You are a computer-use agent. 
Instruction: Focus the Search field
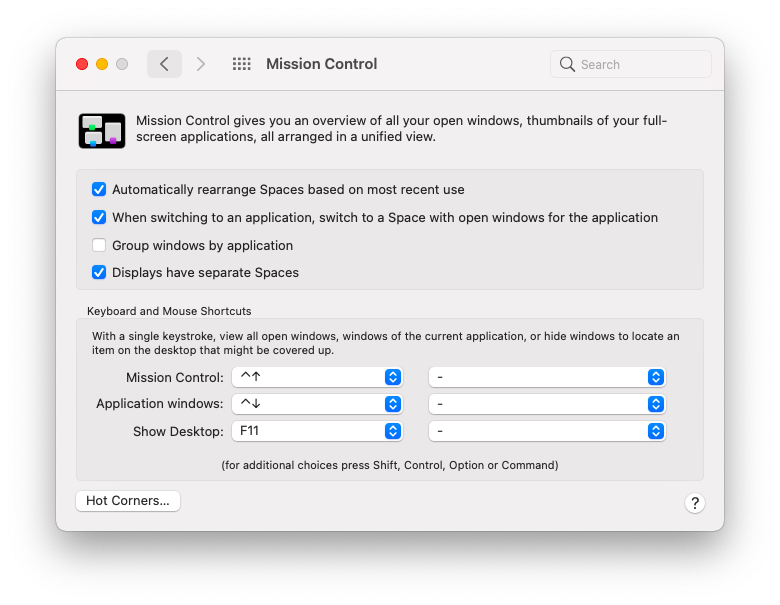click(631, 64)
